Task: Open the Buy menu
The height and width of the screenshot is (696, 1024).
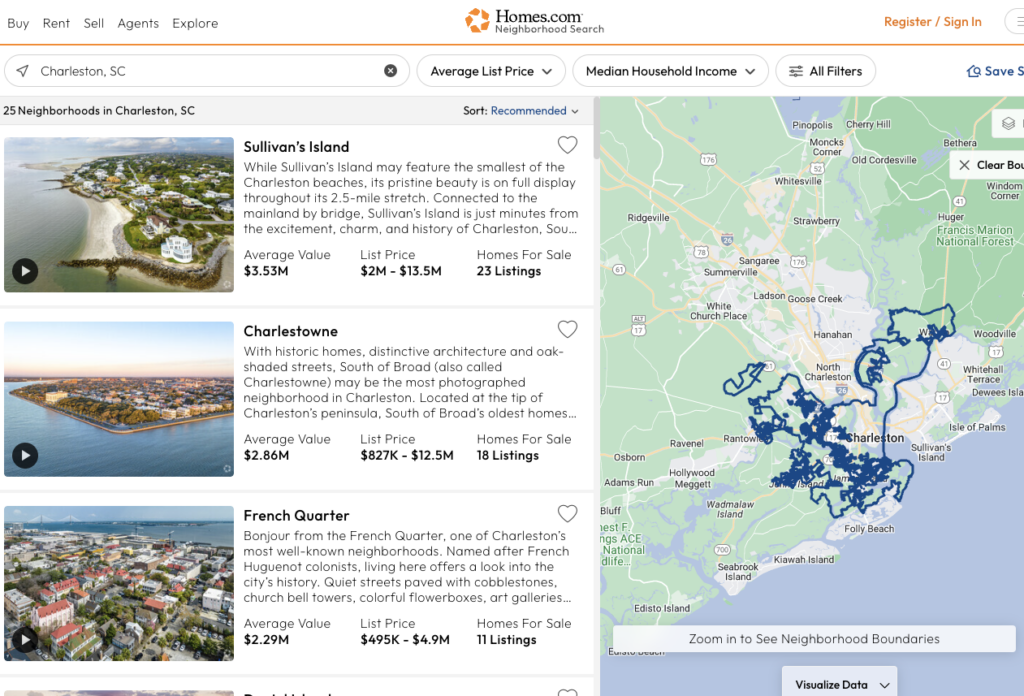Action: tap(18, 23)
